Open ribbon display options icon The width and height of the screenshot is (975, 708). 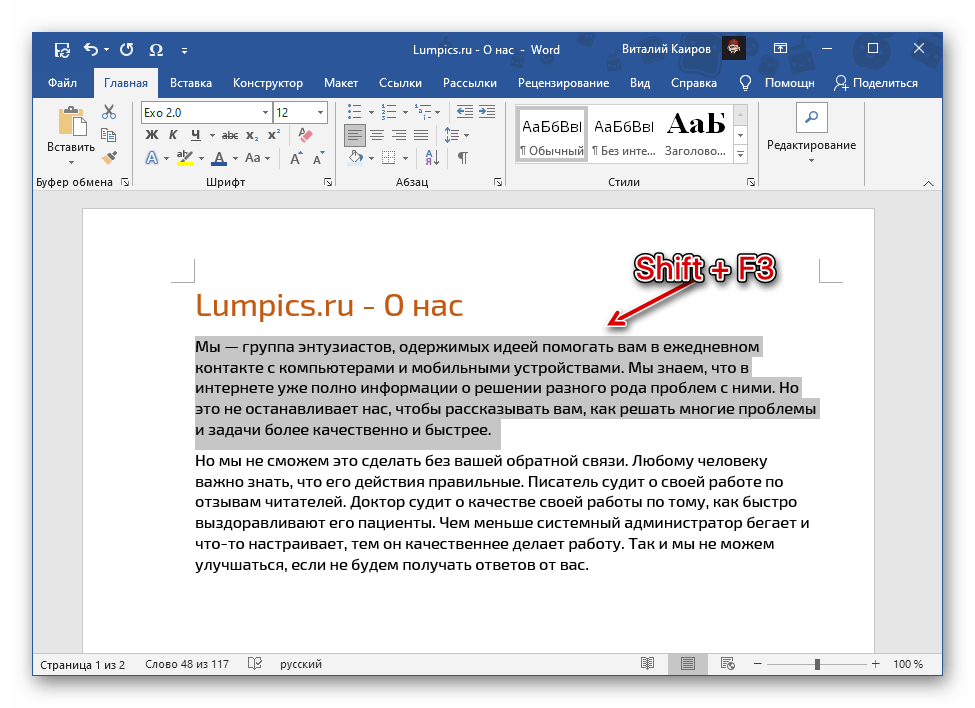(x=780, y=48)
